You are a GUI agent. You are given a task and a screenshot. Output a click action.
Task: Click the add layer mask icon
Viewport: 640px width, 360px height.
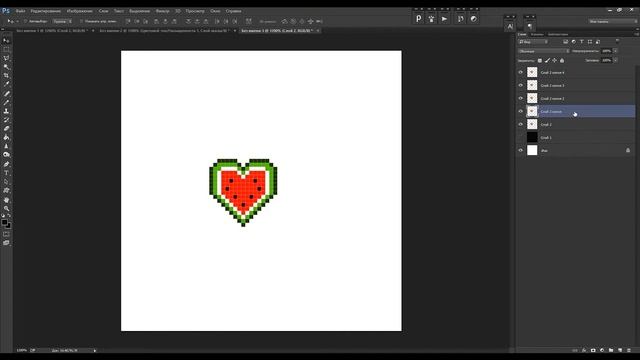point(593,350)
